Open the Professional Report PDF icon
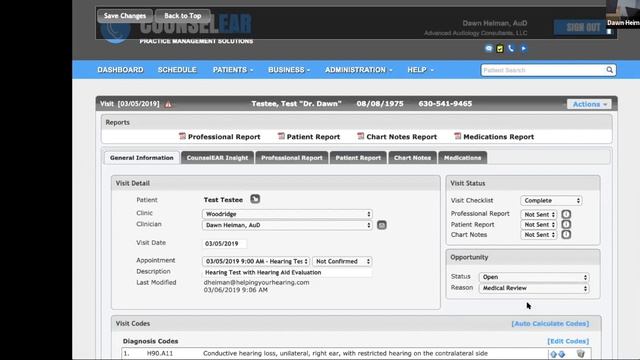The height and width of the screenshot is (360, 640). coord(182,136)
